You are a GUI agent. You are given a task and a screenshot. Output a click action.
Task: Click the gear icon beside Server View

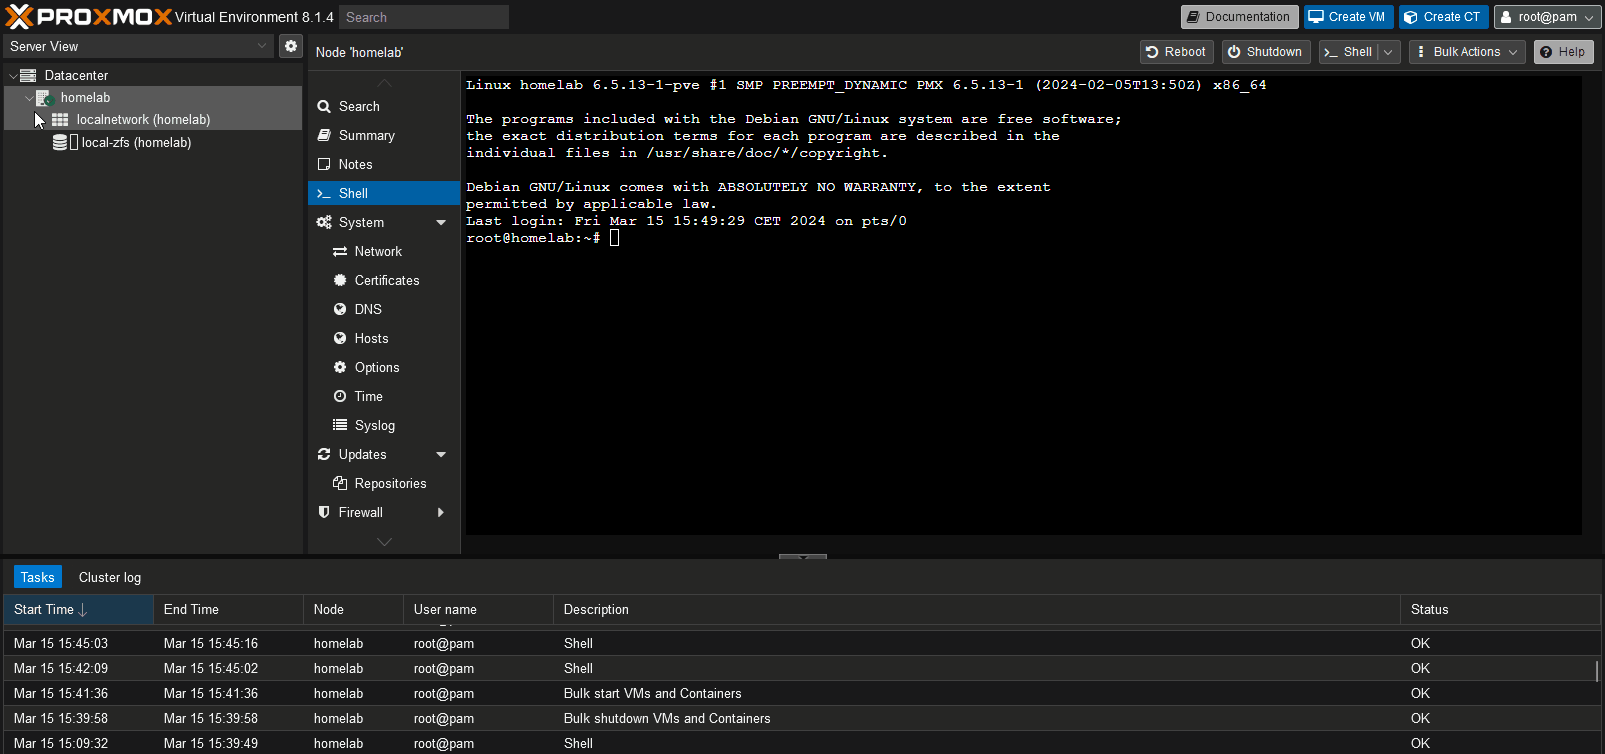290,46
